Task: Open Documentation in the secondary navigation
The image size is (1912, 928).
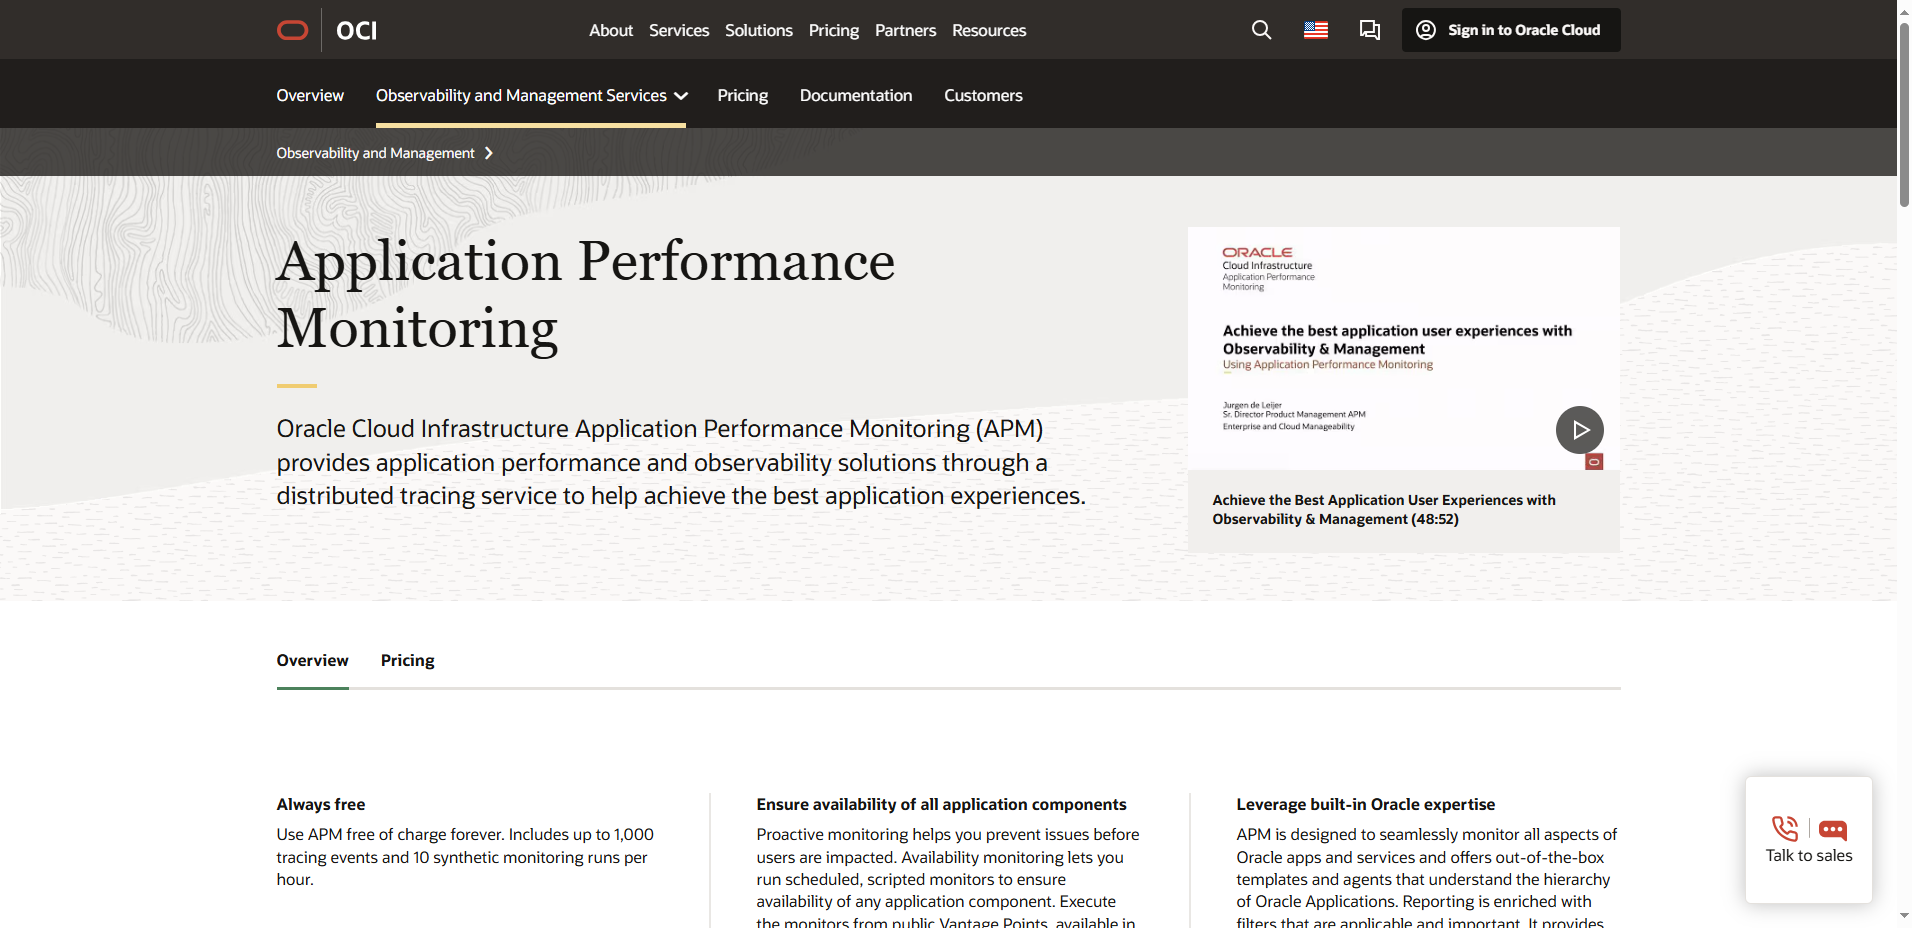Action: coord(855,96)
